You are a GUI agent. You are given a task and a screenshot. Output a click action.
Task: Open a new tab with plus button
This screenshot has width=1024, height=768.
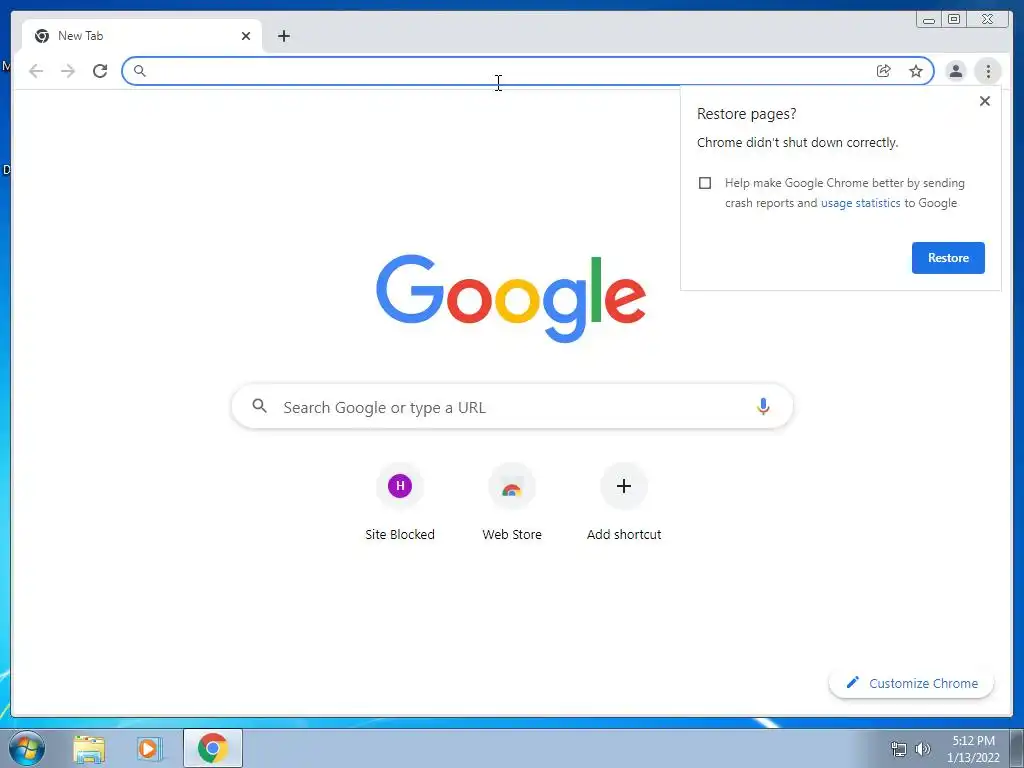[x=283, y=36]
